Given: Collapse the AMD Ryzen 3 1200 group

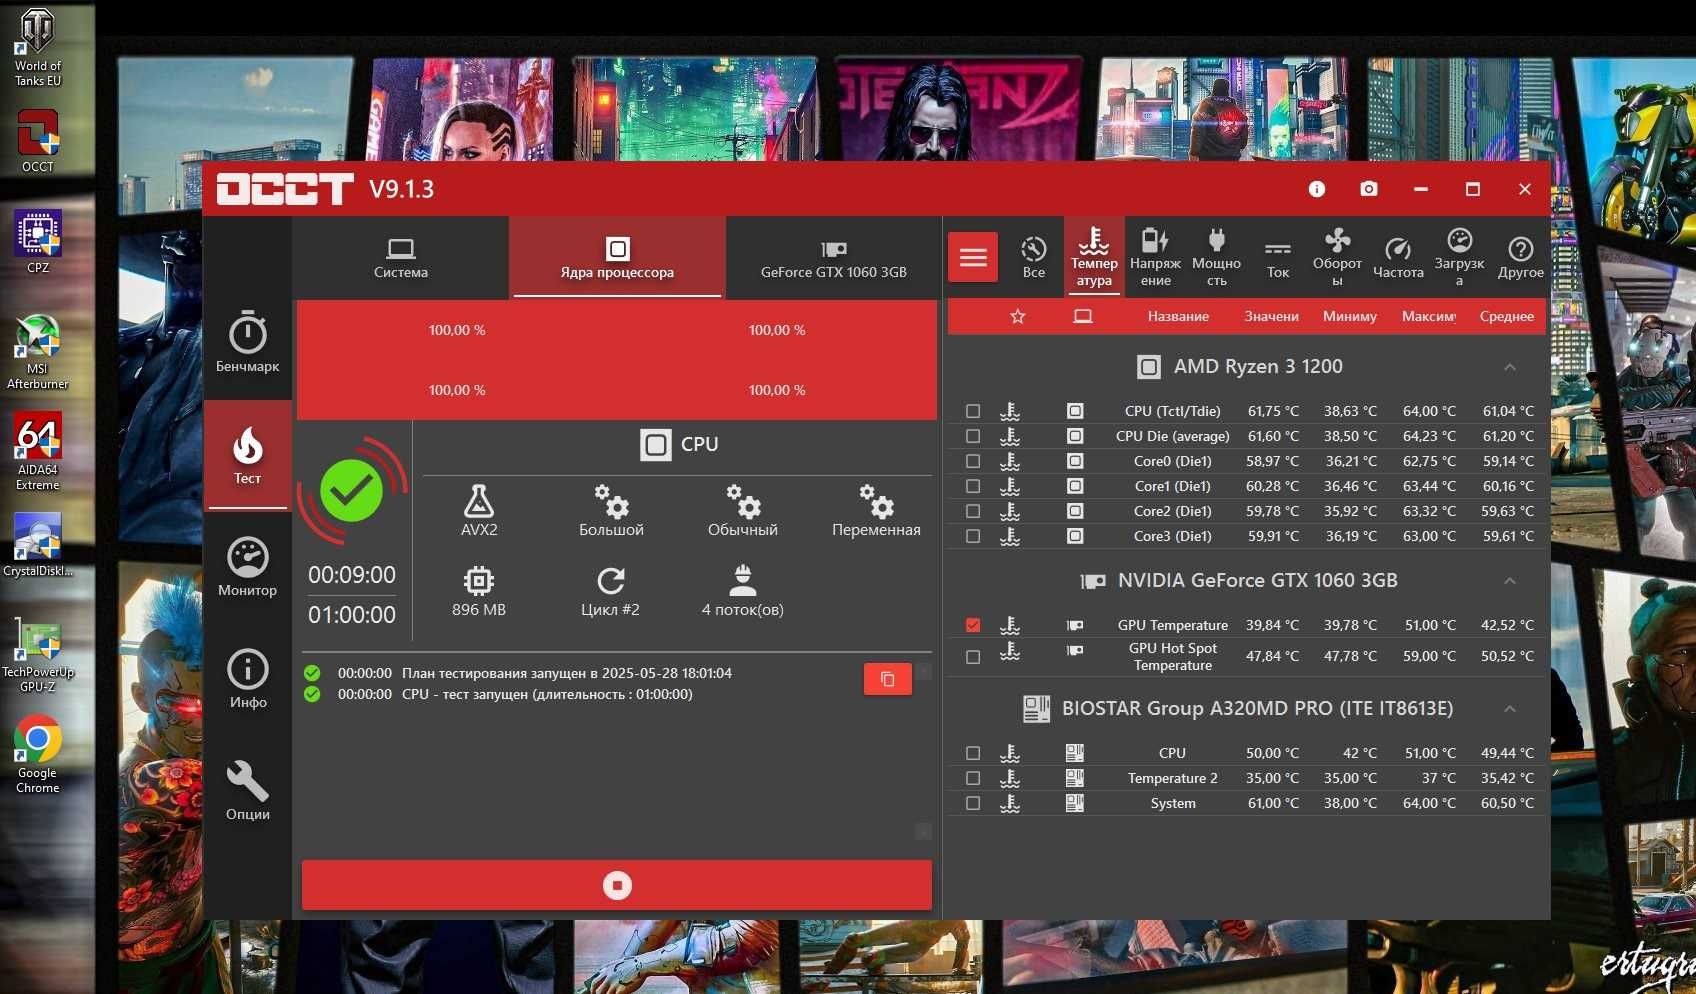Looking at the screenshot, I should [x=1509, y=367].
